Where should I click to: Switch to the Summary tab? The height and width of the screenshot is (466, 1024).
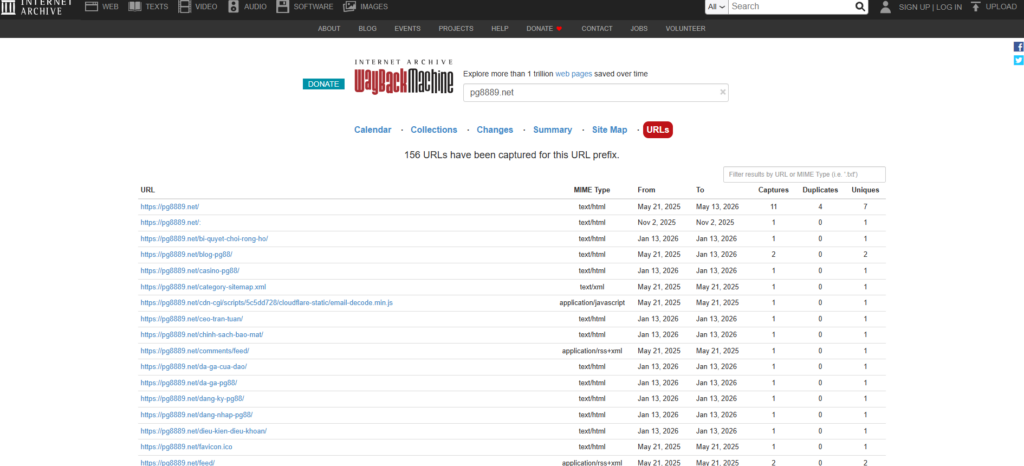[552, 130]
